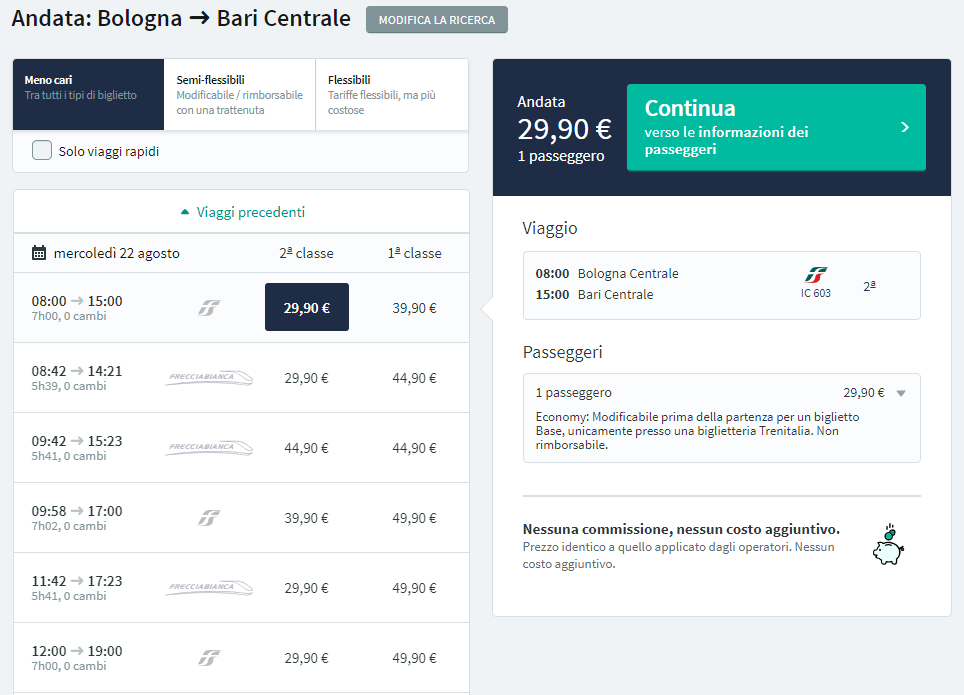Click Frecciabianca logo on 11:42 journey

pyautogui.click(x=209, y=588)
